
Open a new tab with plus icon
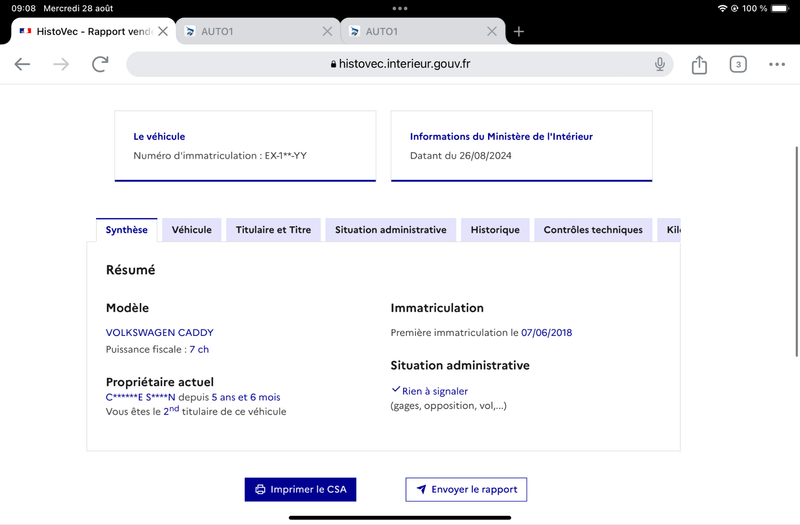[x=518, y=32]
